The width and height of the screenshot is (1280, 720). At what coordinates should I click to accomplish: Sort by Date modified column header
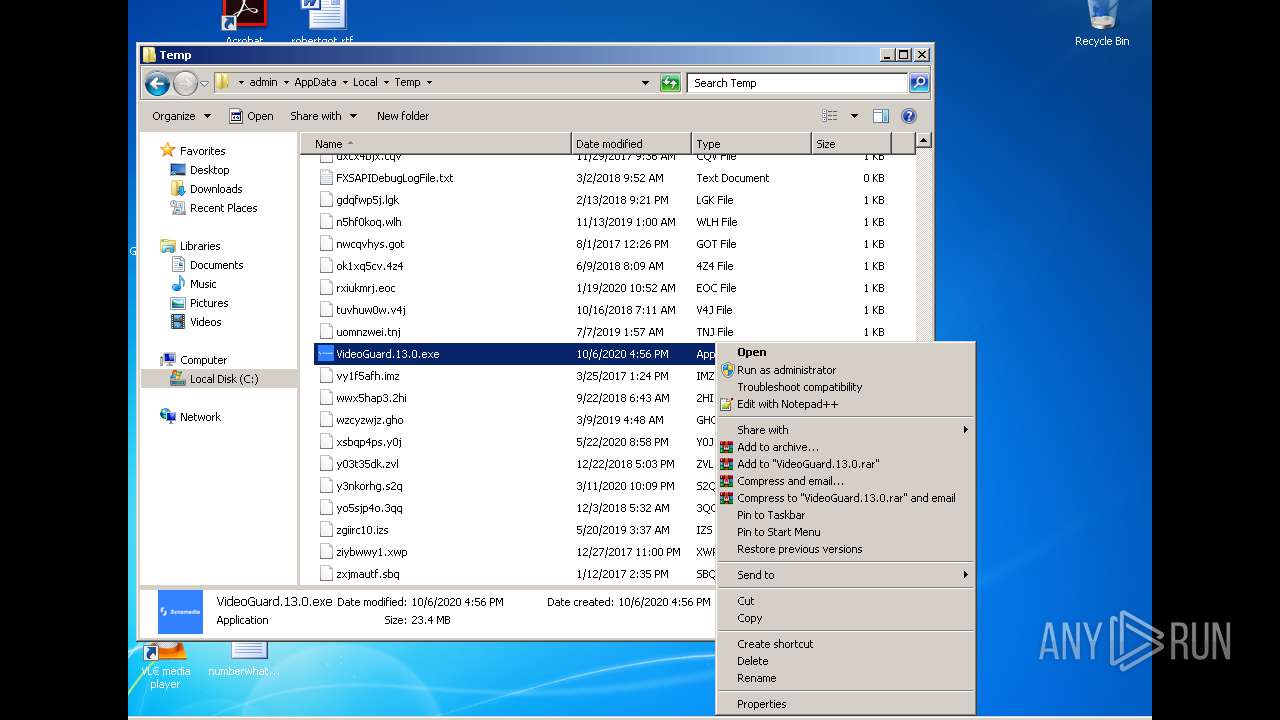click(631, 144)
